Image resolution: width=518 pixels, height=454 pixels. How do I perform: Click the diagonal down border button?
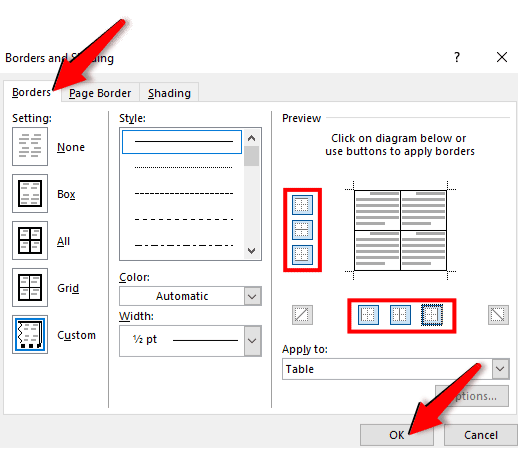498,314
